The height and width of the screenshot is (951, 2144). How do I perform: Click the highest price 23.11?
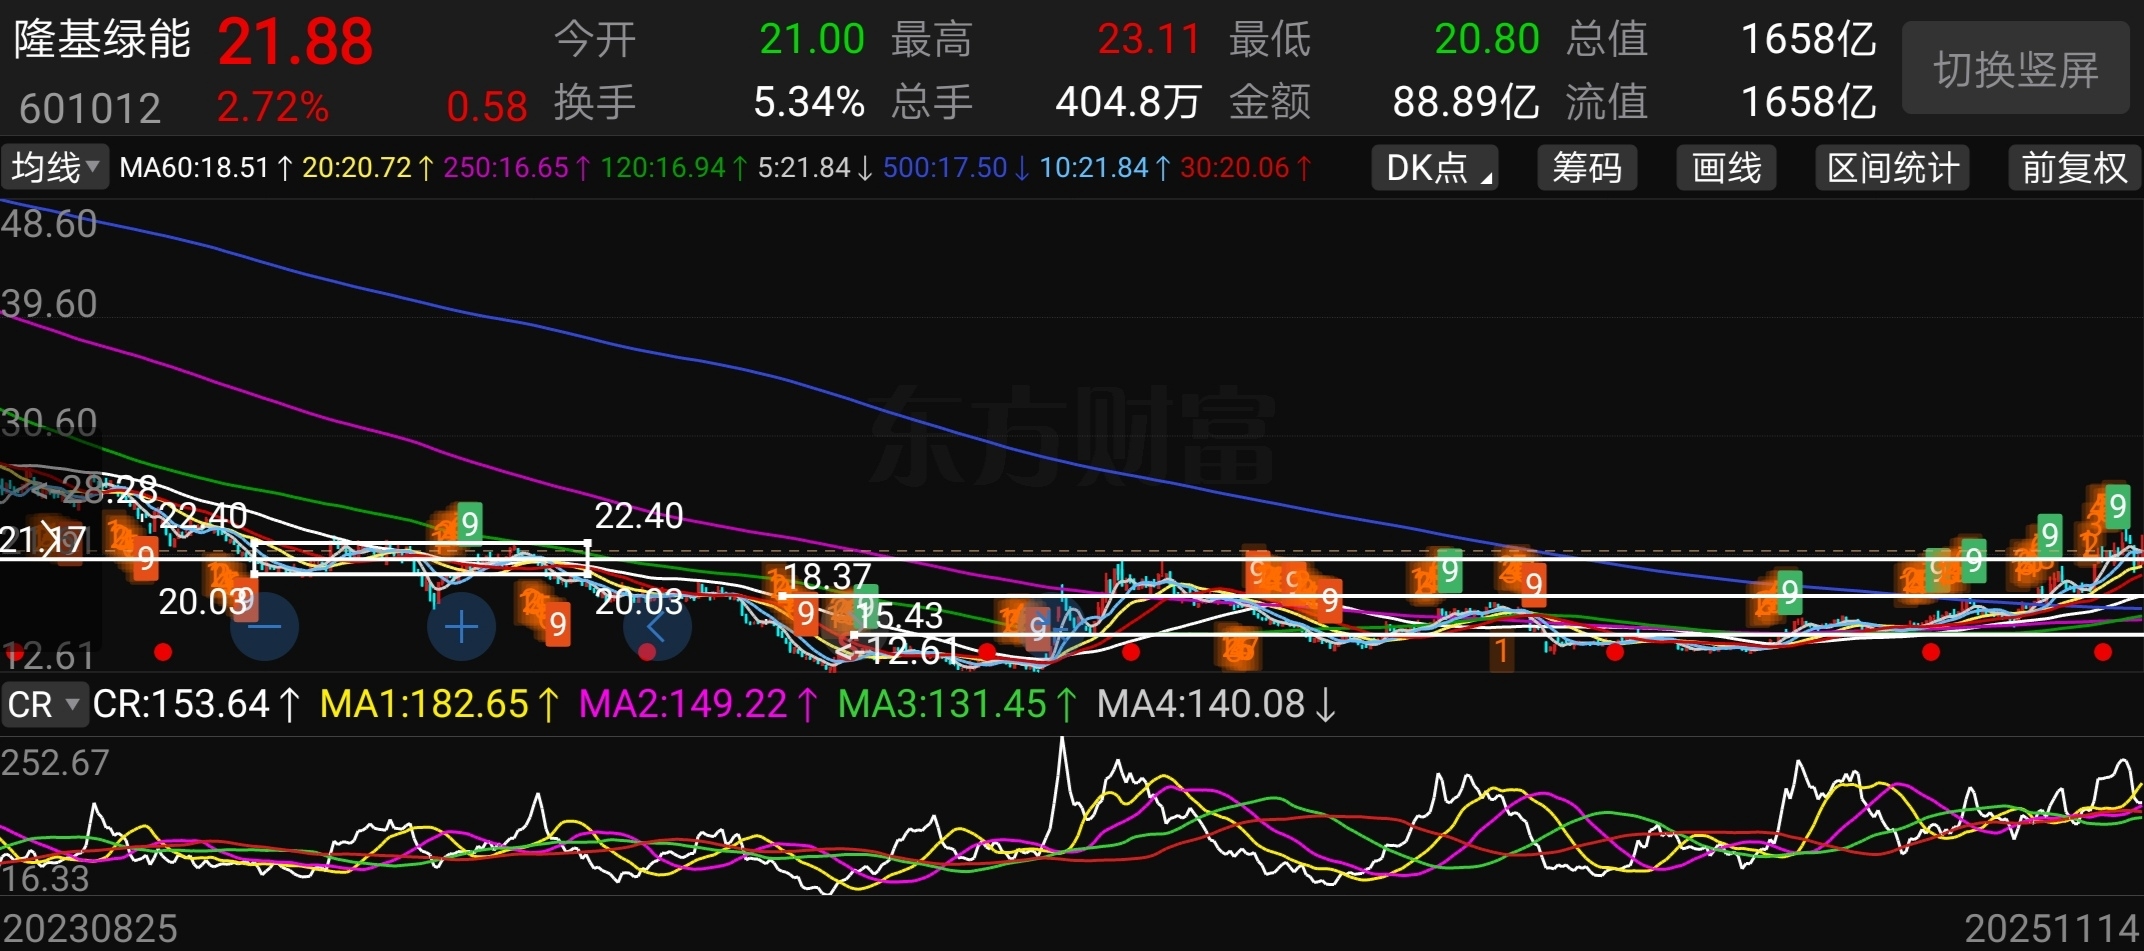point(1149,40)
